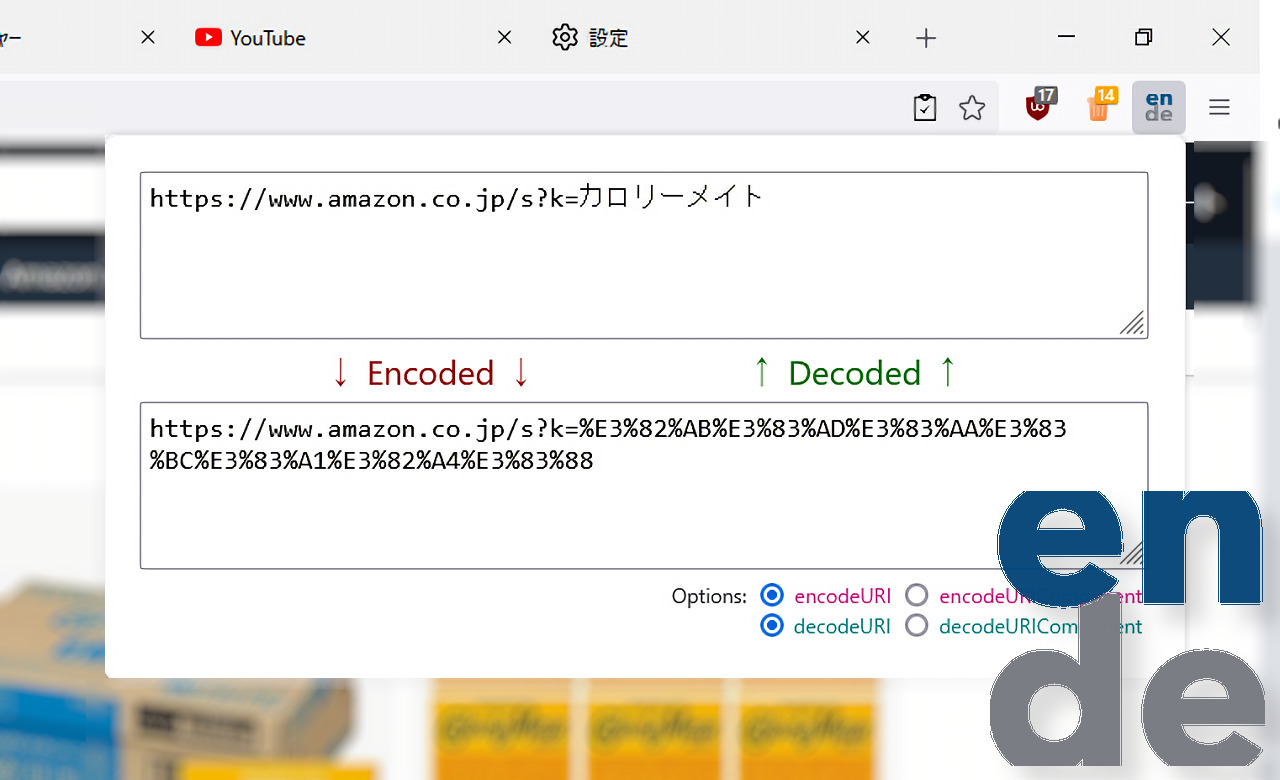The image size is (1280, 780).
Task: Click the uBlock Origin shield icon
Action: click(1041, 105)
